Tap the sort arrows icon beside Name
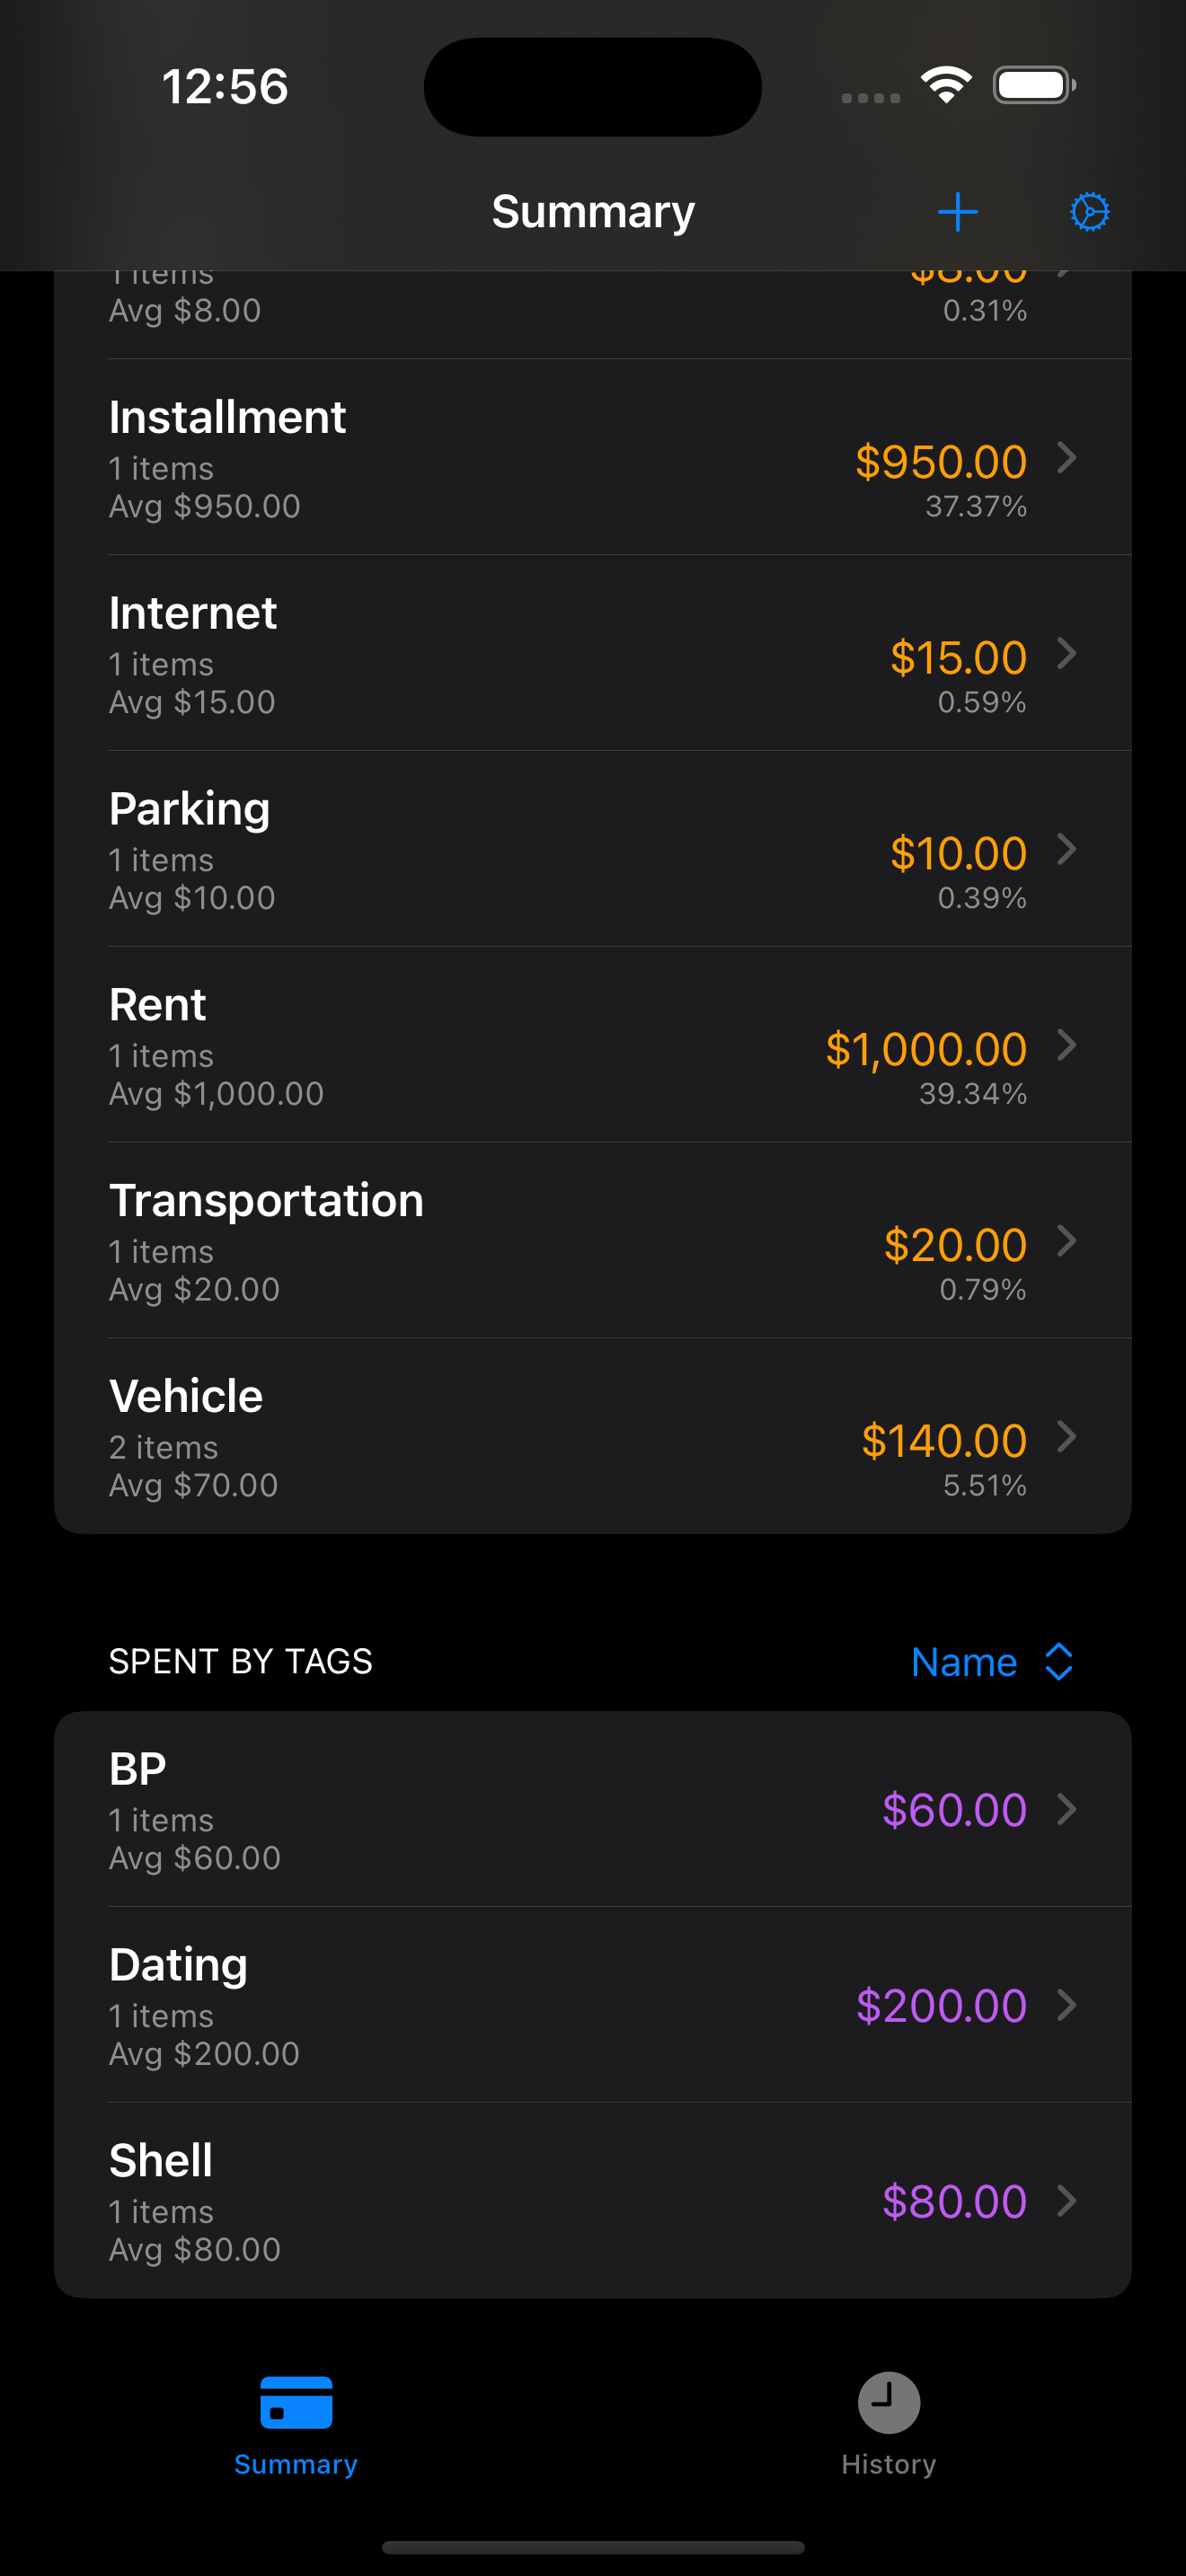This screenshot has width=1186, height=2576. coord(1058,1661)
